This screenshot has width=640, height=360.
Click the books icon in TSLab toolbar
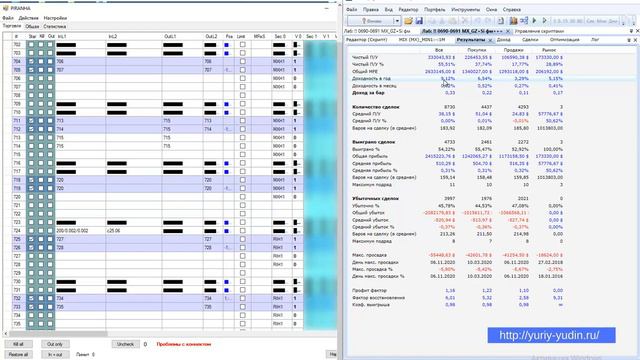pyautogui.click(x=513, y=20)
